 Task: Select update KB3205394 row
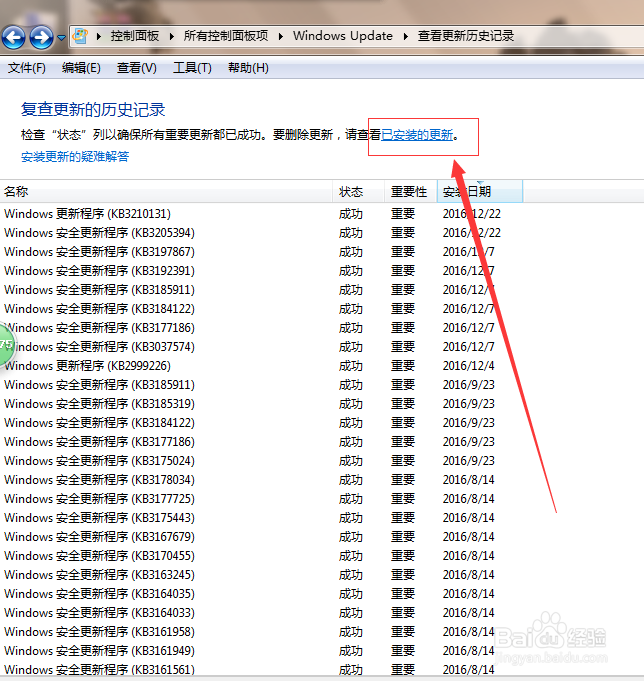coord(261,233)
